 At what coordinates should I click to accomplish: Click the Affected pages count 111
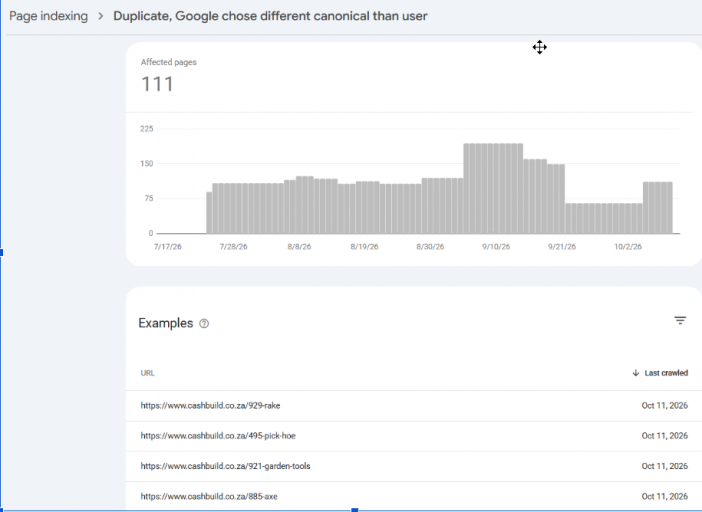tap(157, 84)
